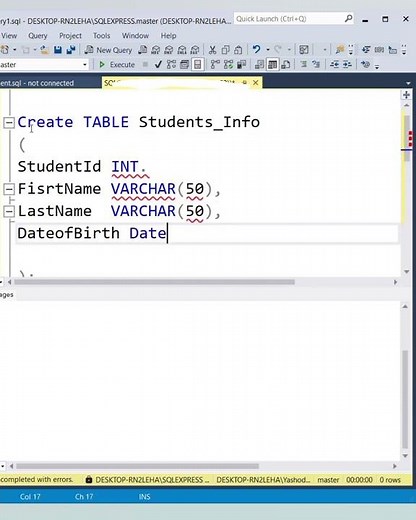The image size is (416, 520).
Task: Open SQL editor toolbar overflow options
Action: (x=377, y=66)
